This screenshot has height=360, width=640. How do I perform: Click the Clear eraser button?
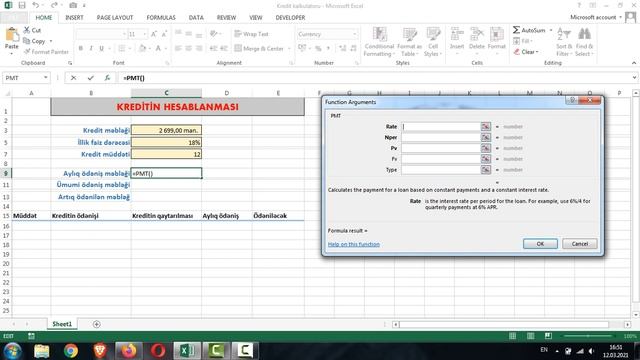pos(526,52)
